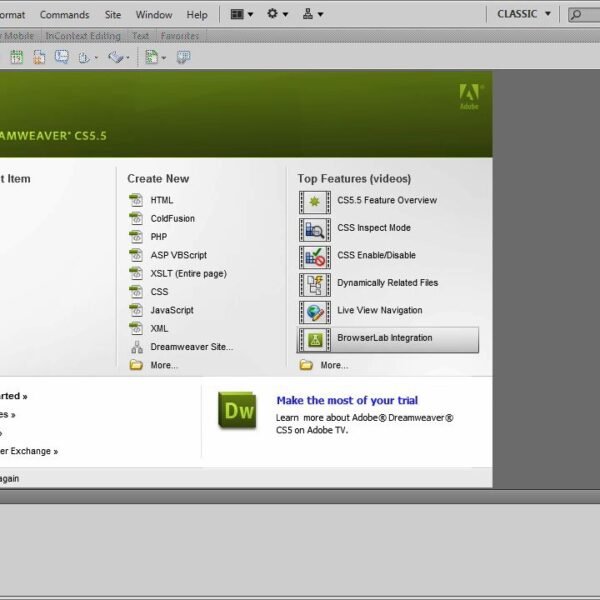Switch to the Favorites insert tab

click(x=180, y=36)
